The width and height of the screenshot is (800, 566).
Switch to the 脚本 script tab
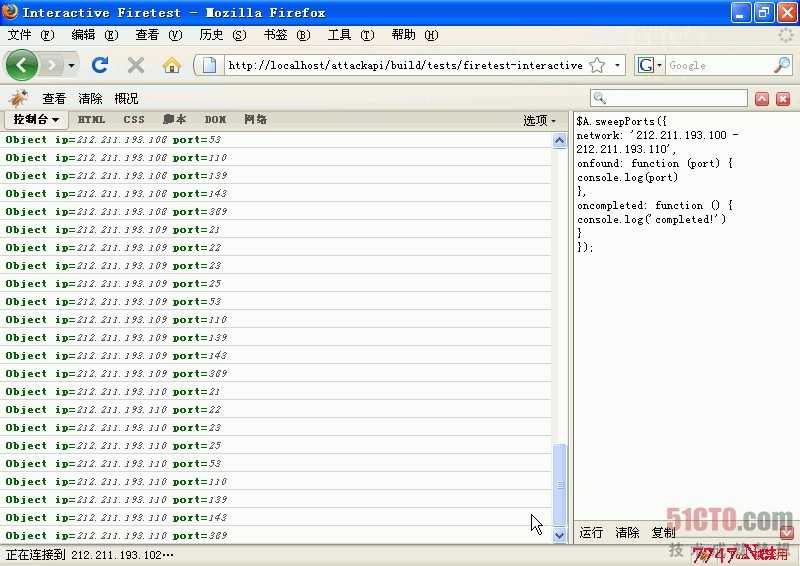(x=174, y=119)
